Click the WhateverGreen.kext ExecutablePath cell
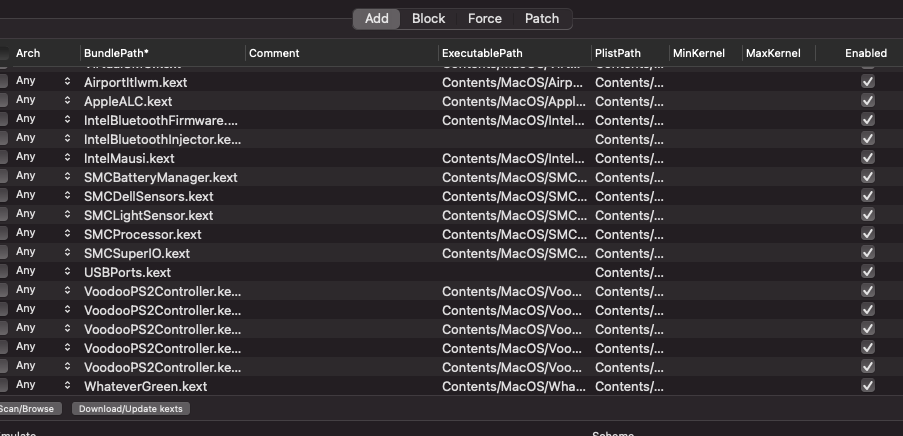Image resolution: width=903 pixels, height=436 pixels. [x=514, y=386]
